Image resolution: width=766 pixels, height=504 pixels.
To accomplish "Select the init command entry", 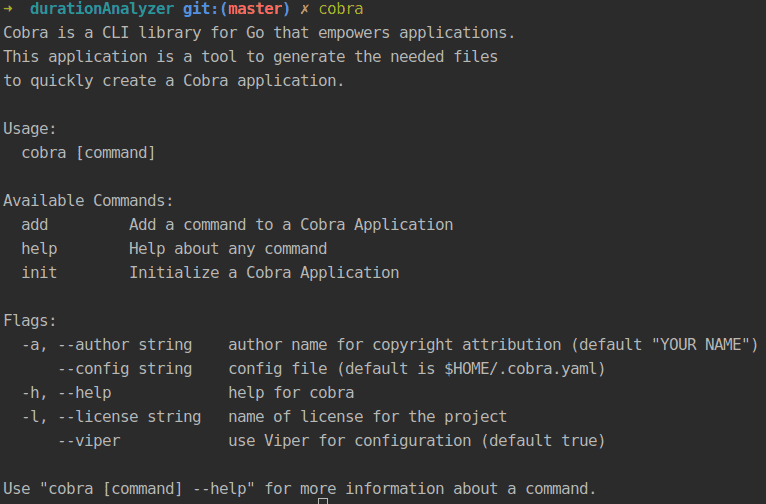I will (39, 273).
